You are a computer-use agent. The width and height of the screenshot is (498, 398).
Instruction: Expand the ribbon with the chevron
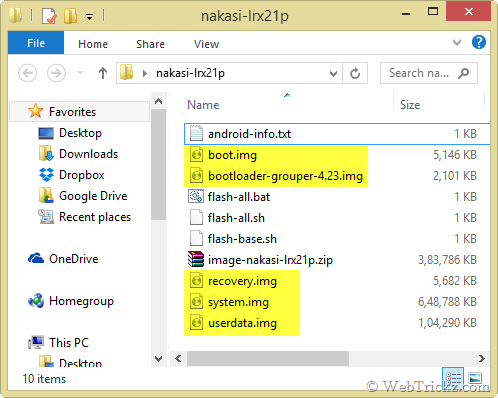457,43
